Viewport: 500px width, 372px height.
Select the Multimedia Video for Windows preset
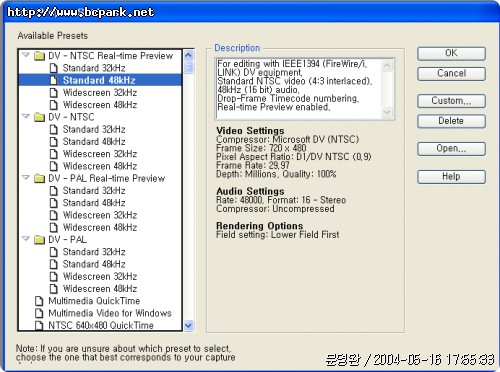point(110,313)
